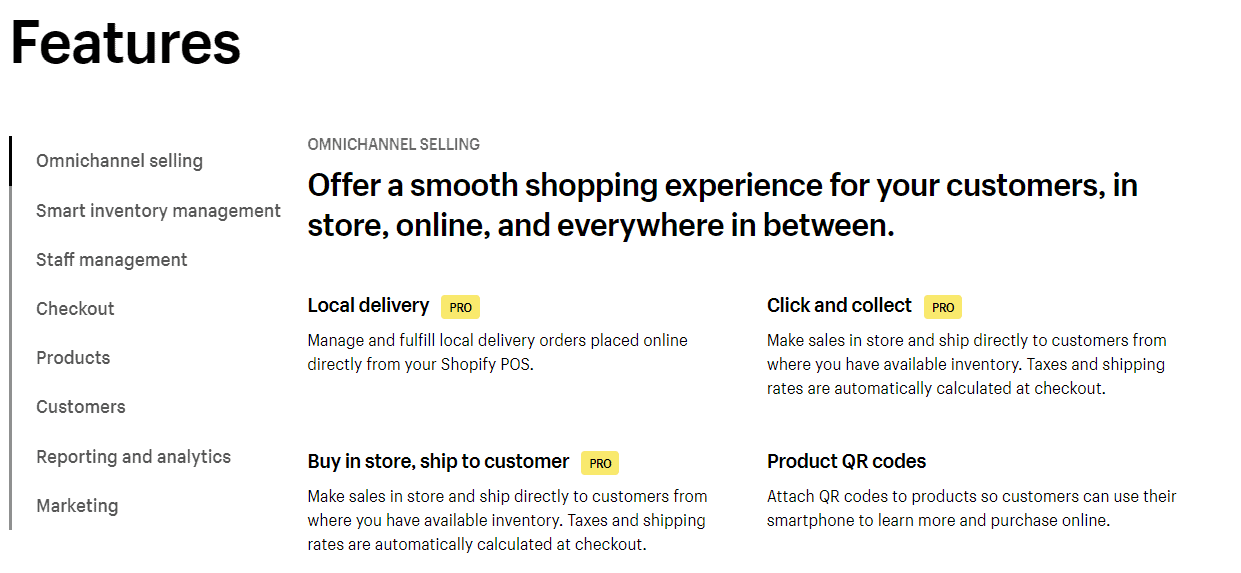Click Buy in store, ship to customer heading
This screenshot has height=573, width=1241.
pyautogui.click(x=438, y=462)
